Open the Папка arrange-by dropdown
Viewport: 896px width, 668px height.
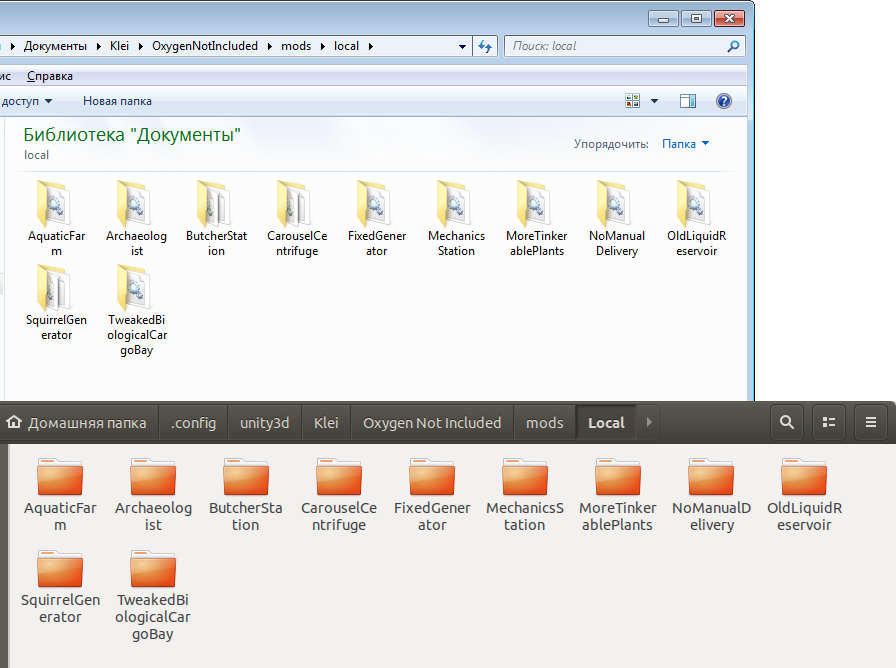coord(685,143)
